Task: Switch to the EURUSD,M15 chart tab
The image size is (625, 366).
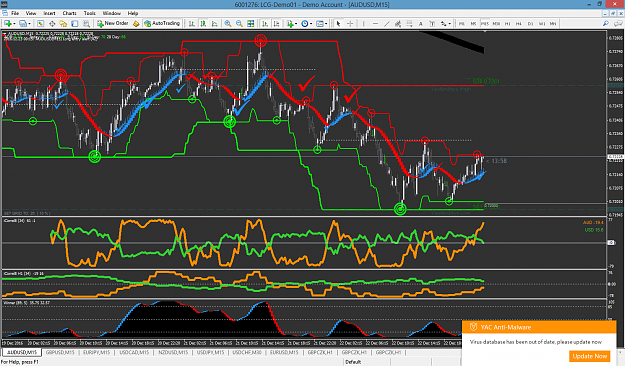Action: point(284,353)
